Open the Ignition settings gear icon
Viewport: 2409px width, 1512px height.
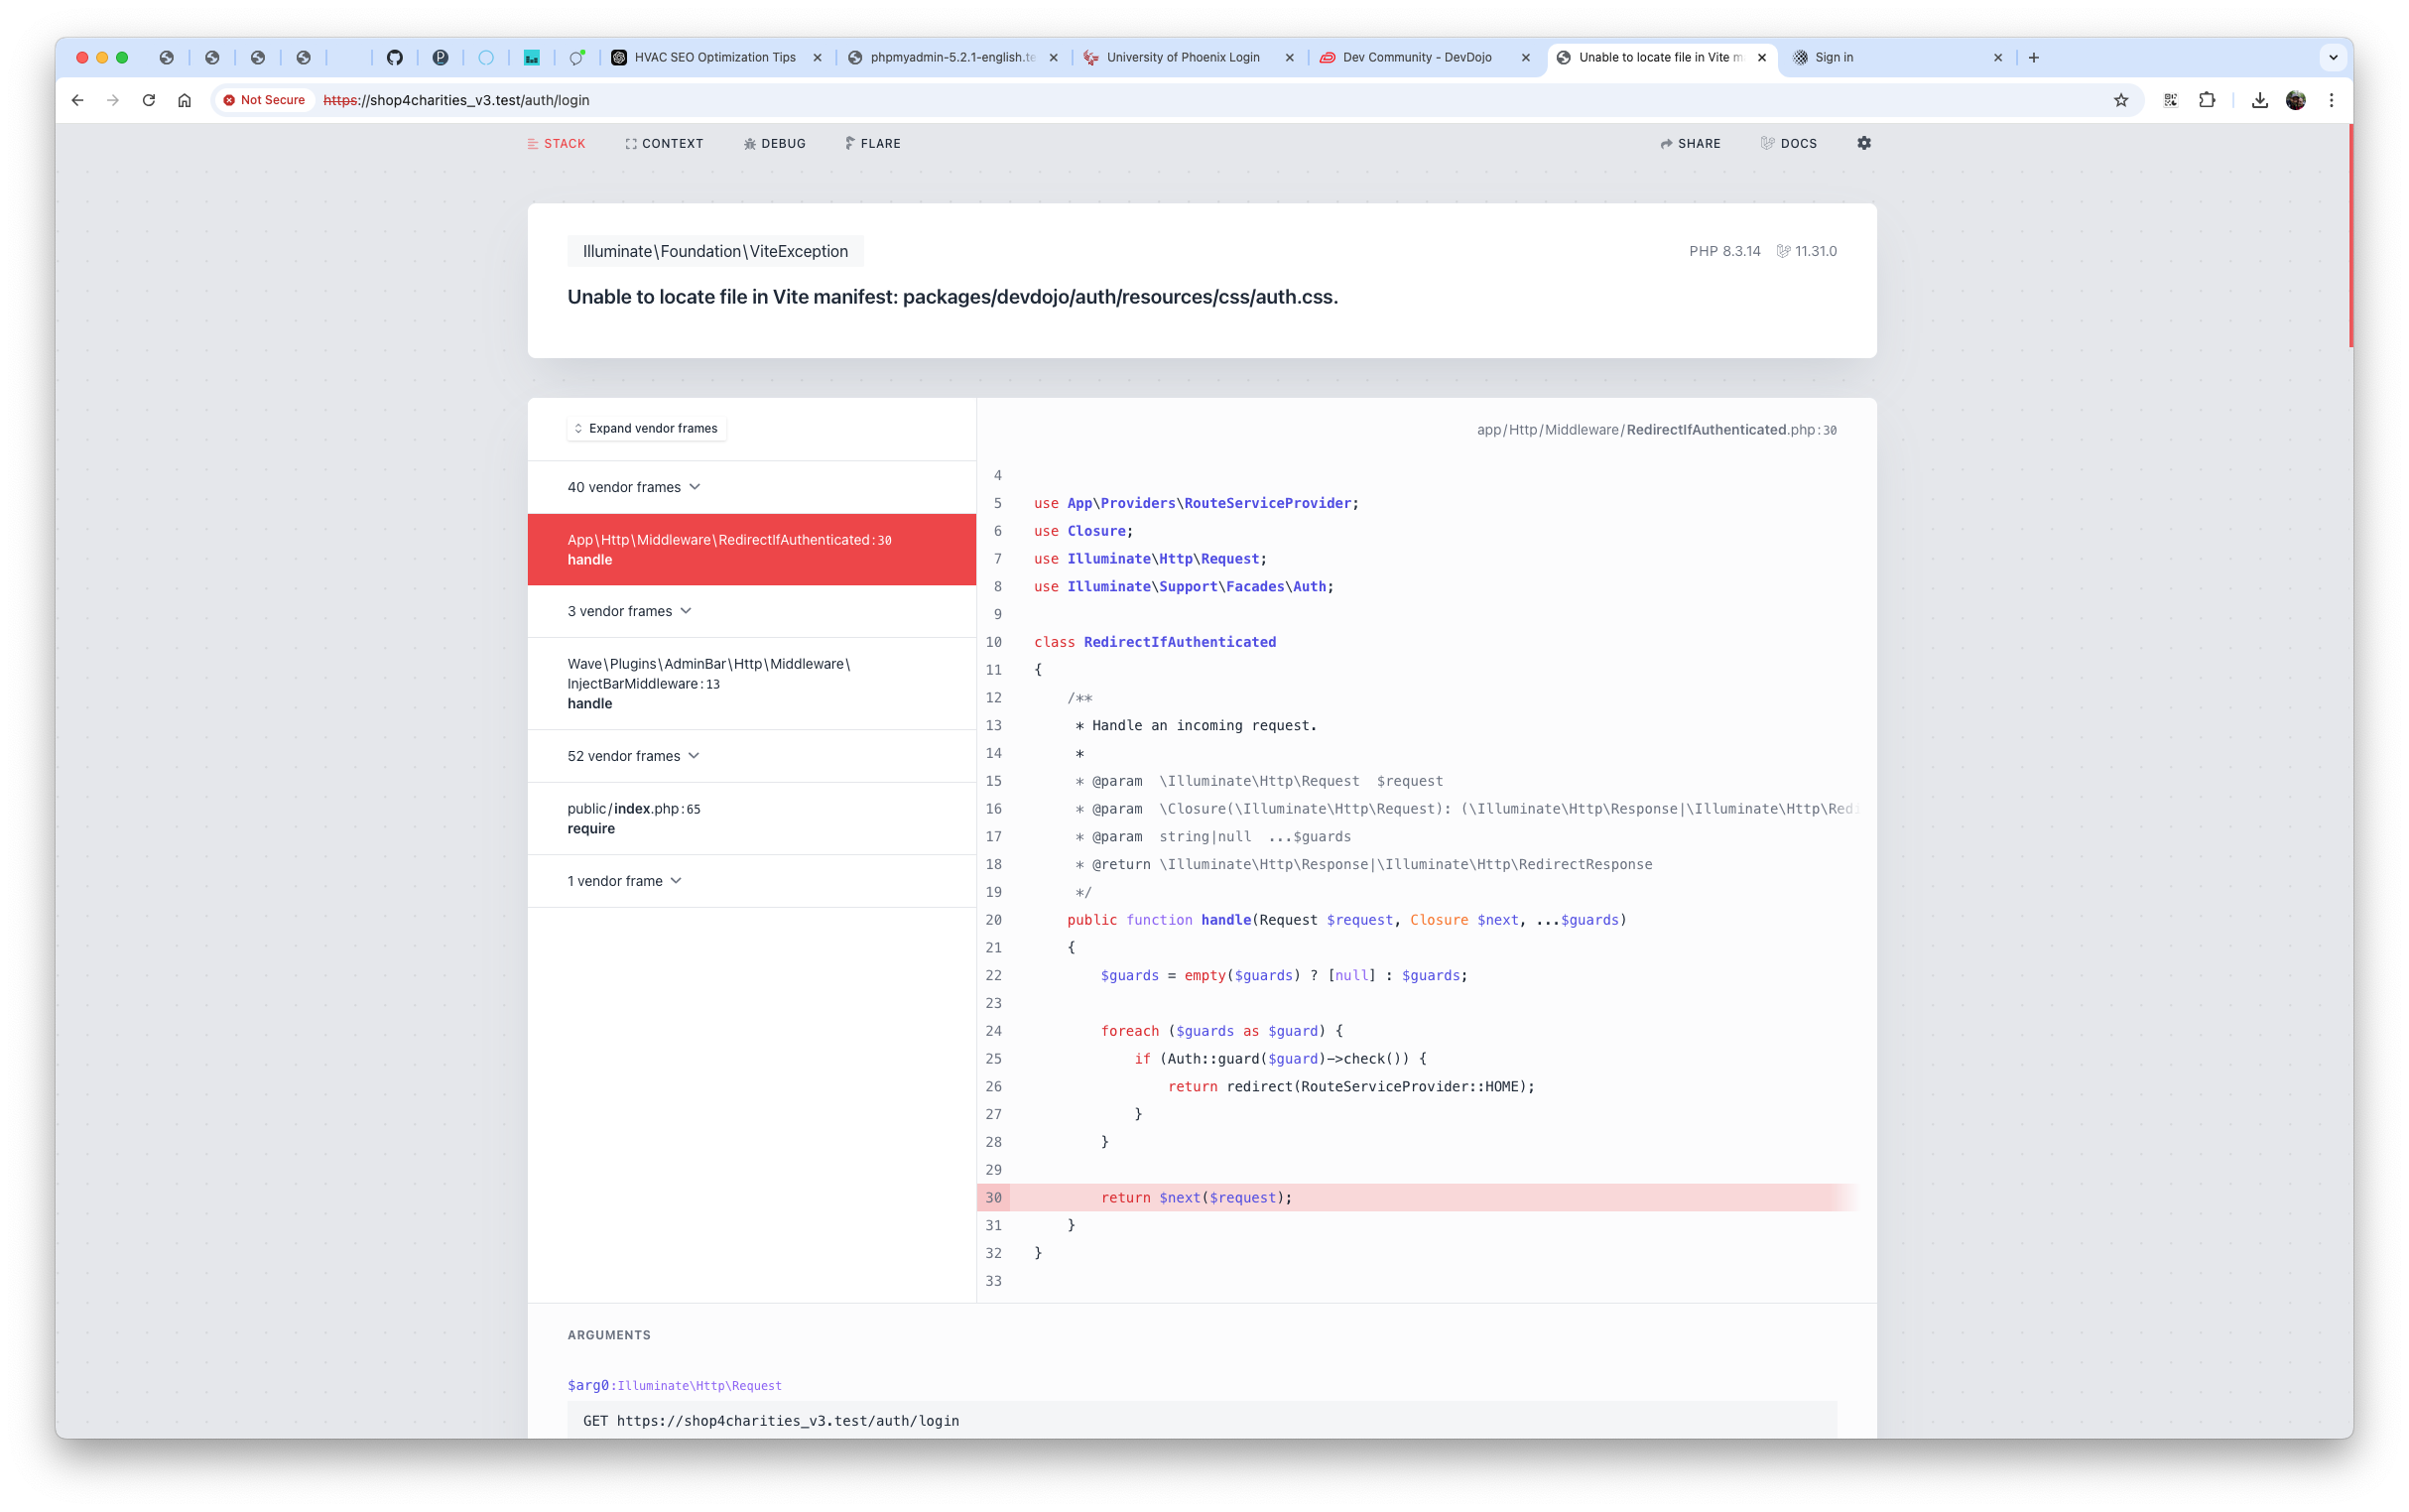(1863, 143)
